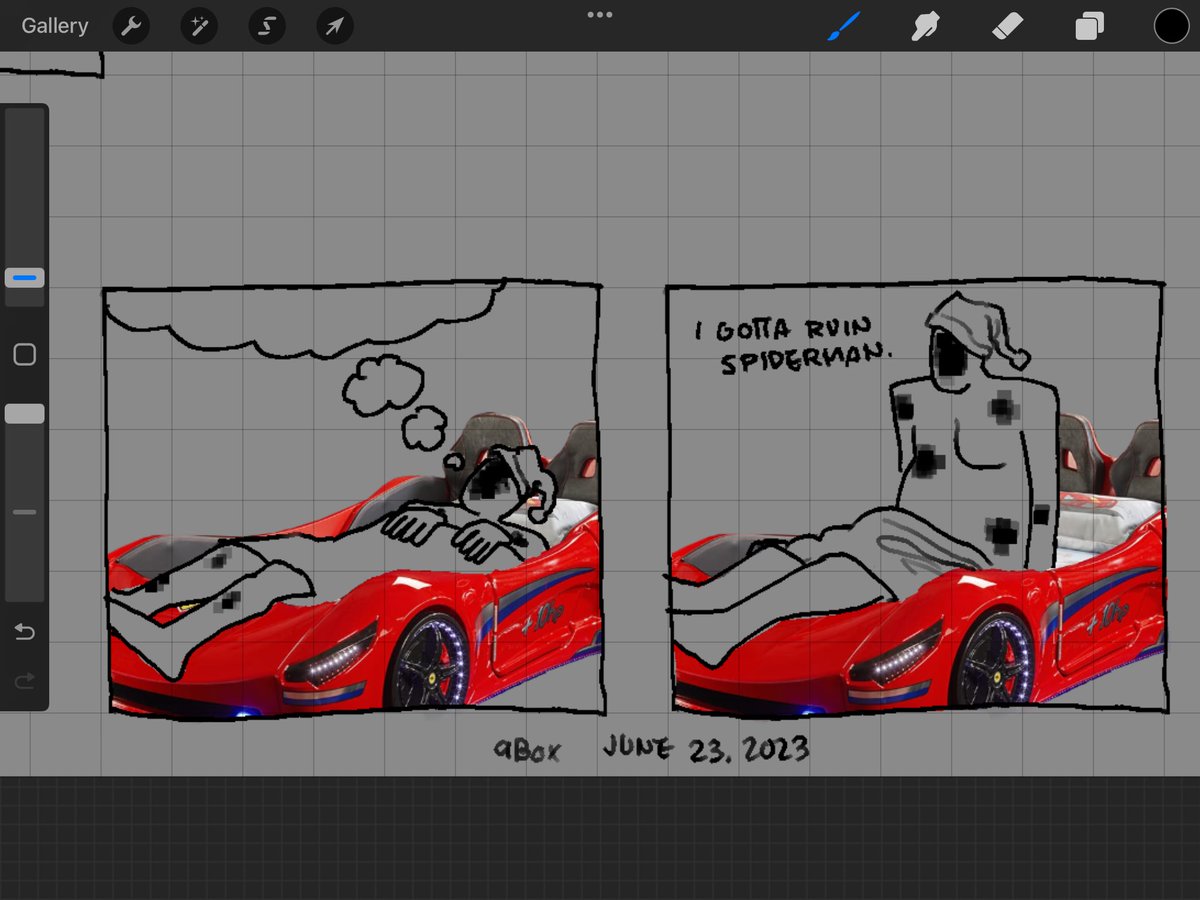Viewport: 1200px width, 900px height.
Task: Open the Selection tool
Action: click(267, 26)
